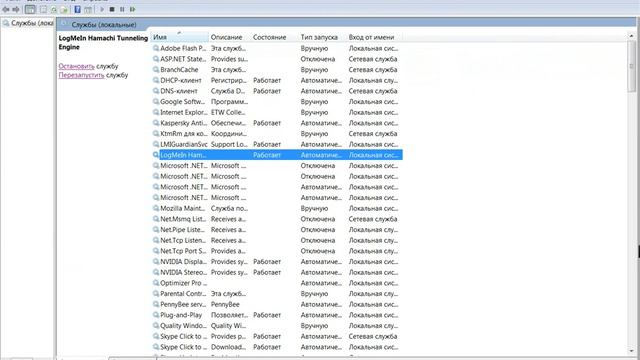Click the Start Service play icon
Image resolution: width=640 pixels, height=360 pixels.
pos(102,9)
